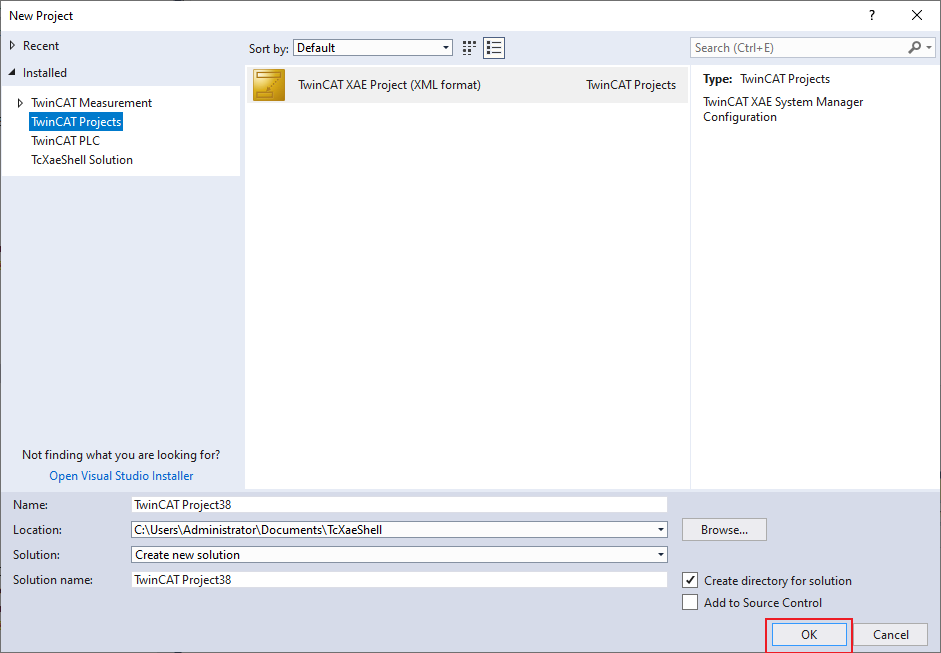Click the Installed label
This screenshot has height=653, width=941.
point(45,73)
